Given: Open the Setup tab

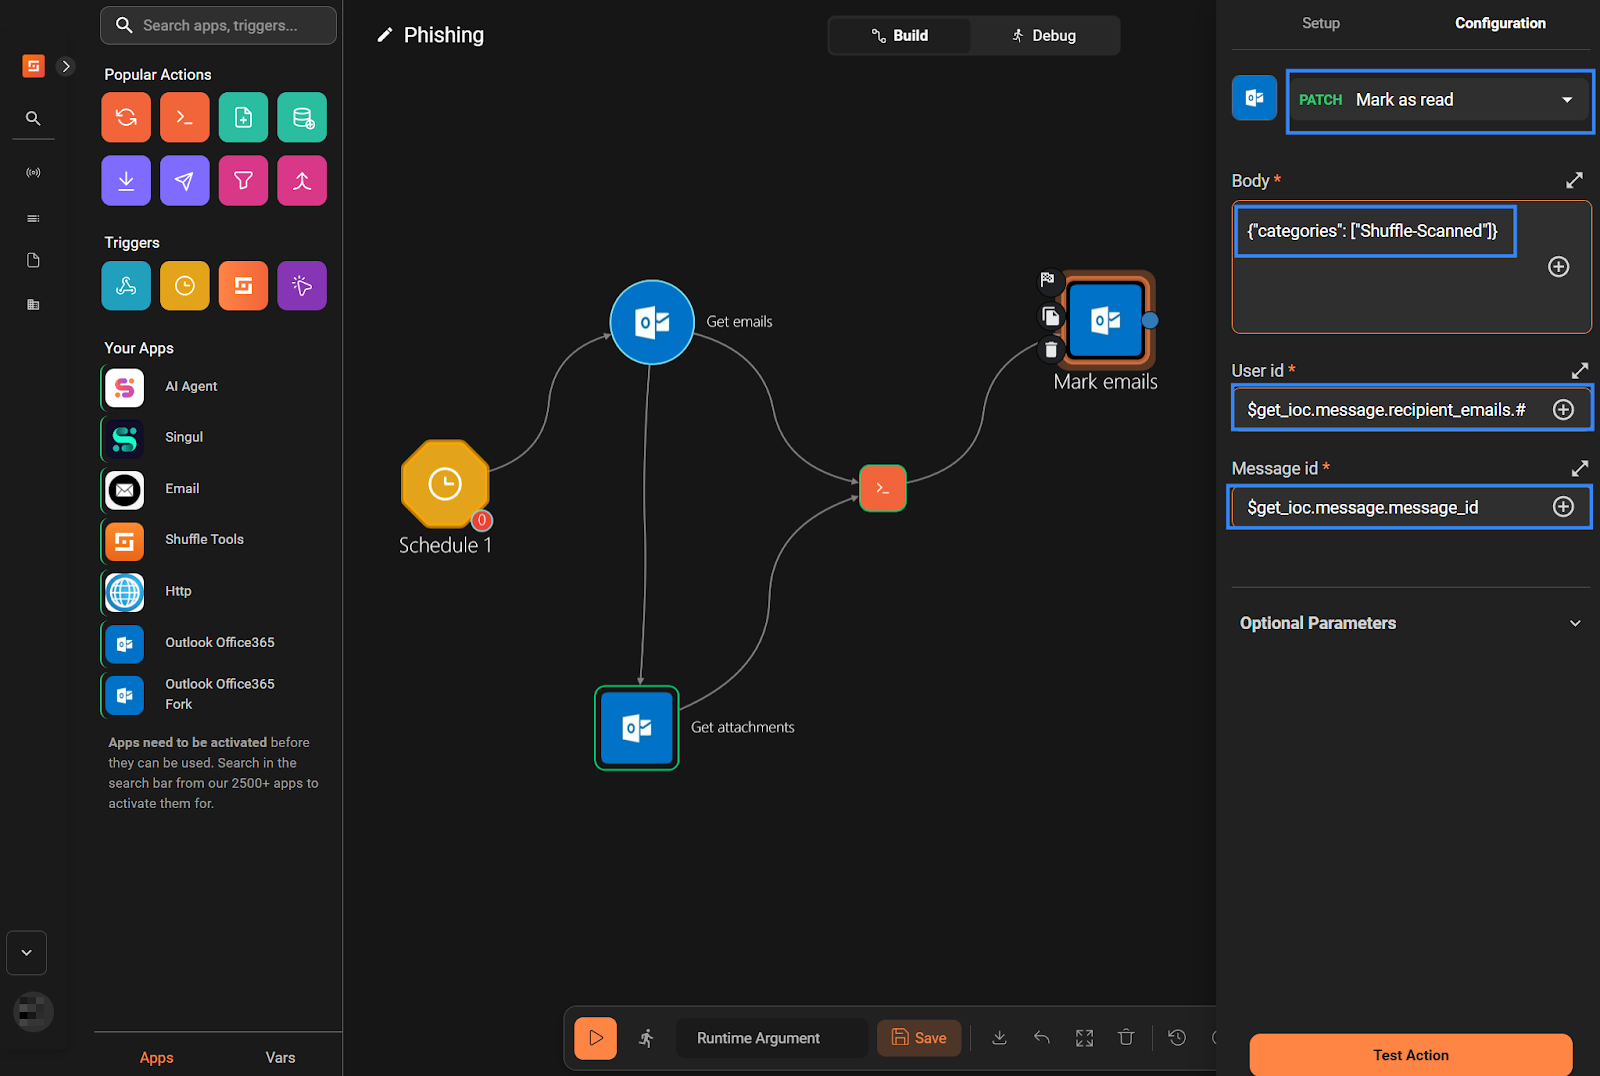Looking at the screenshot, I should (x=1320, y=23).
